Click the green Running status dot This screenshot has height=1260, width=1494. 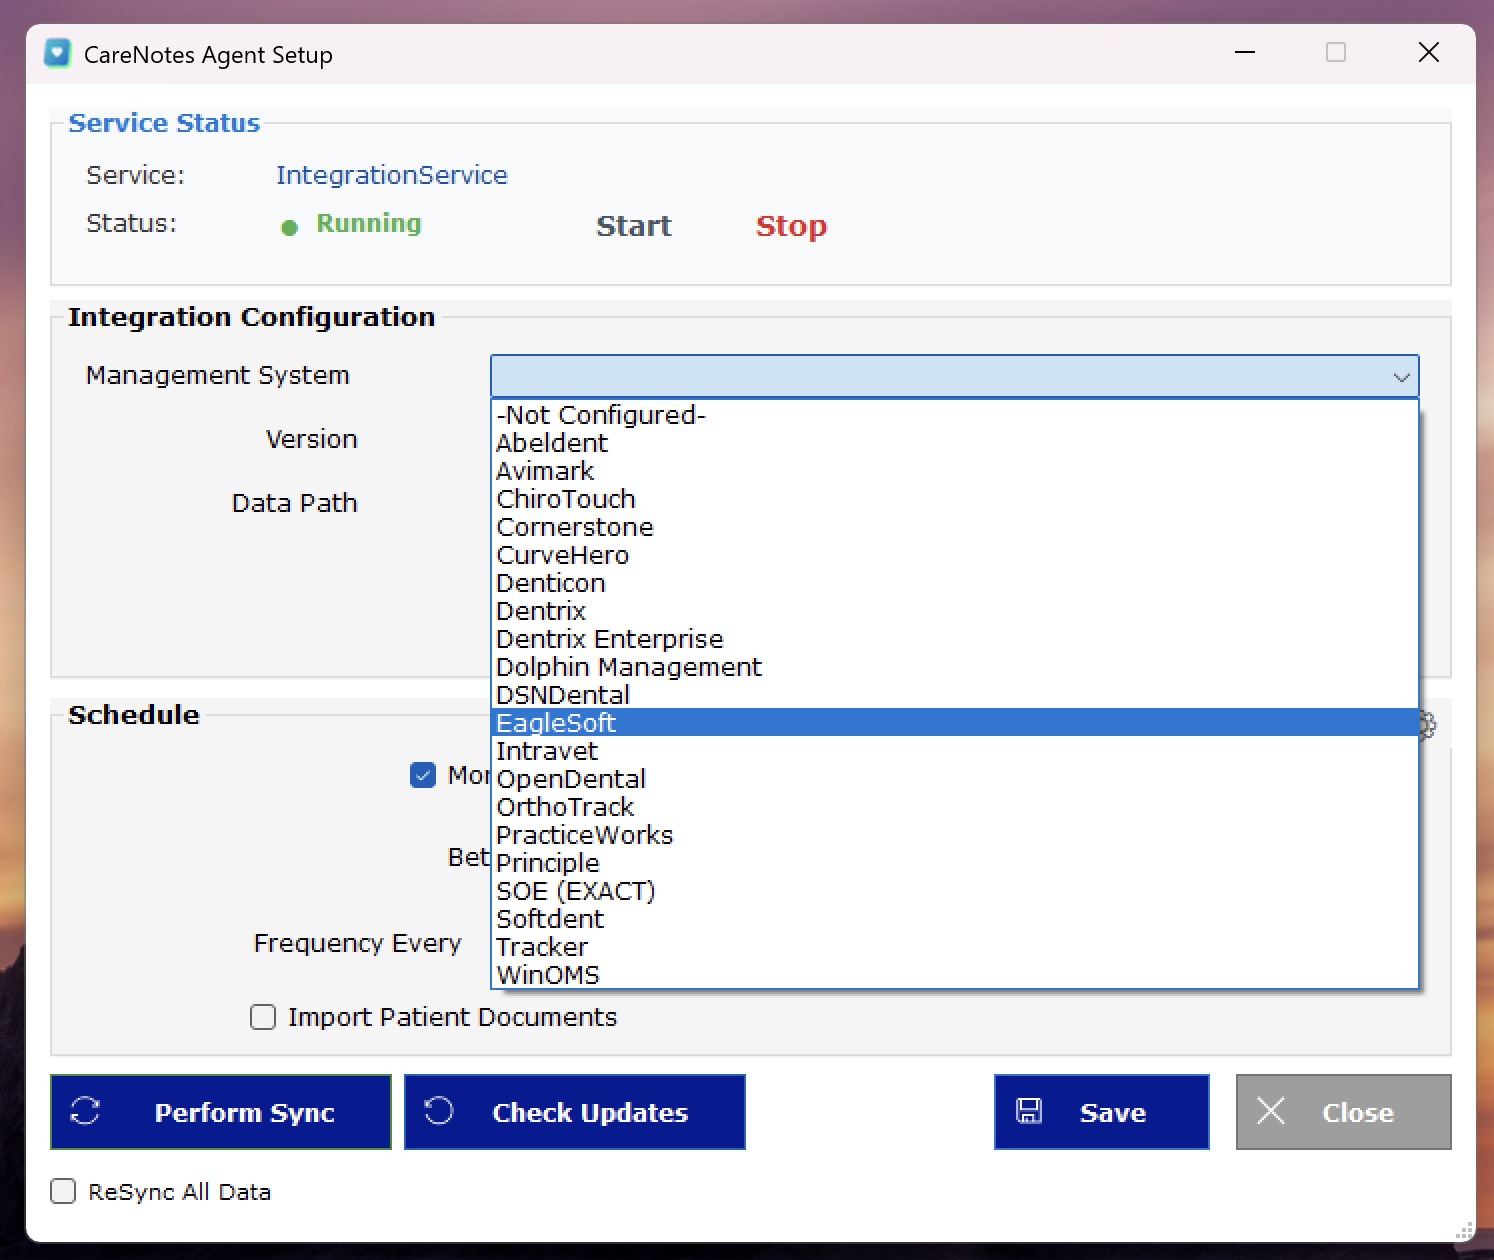coord(290,228)
